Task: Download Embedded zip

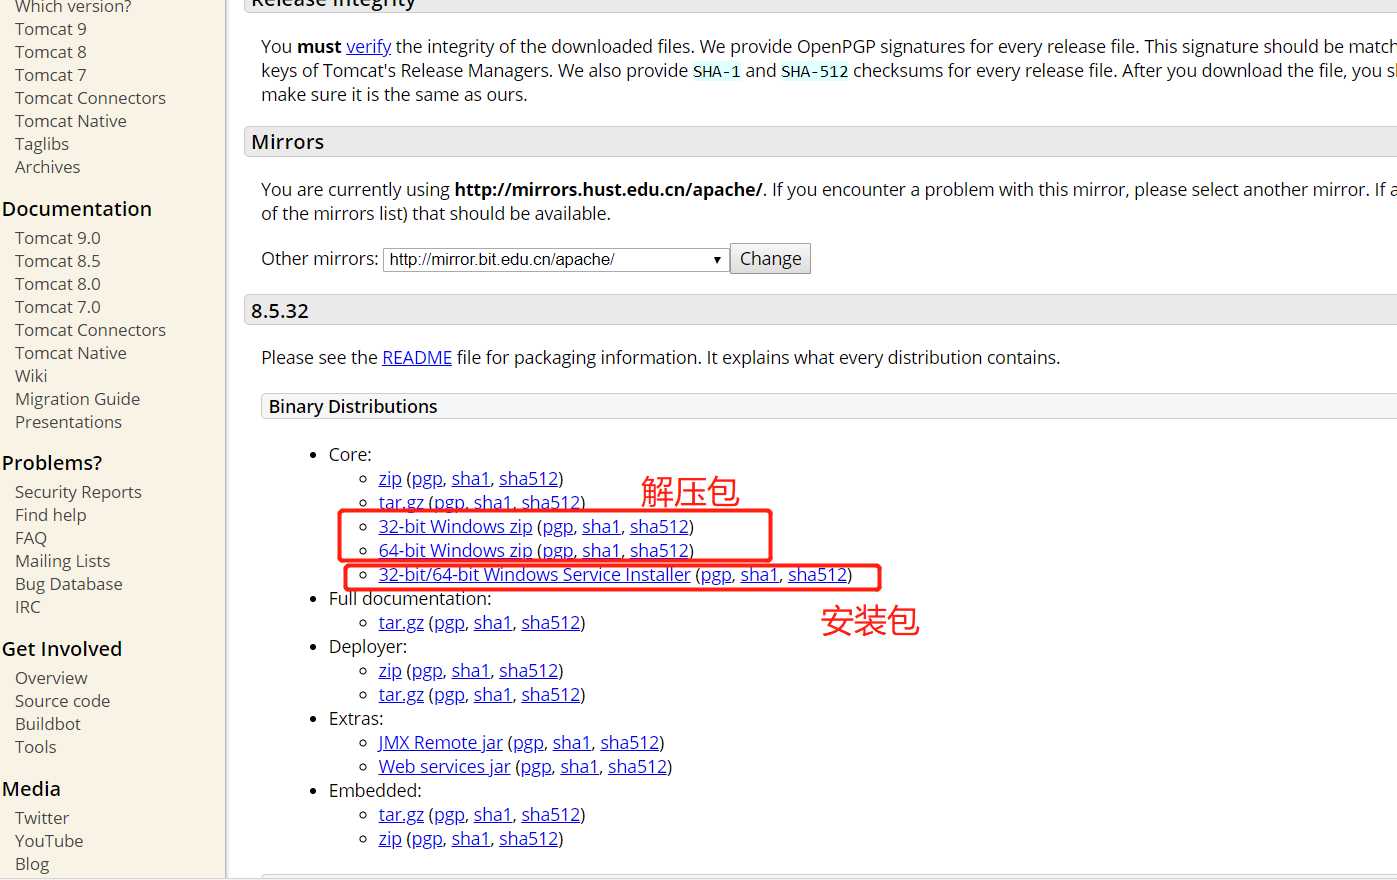Action: 390,838
